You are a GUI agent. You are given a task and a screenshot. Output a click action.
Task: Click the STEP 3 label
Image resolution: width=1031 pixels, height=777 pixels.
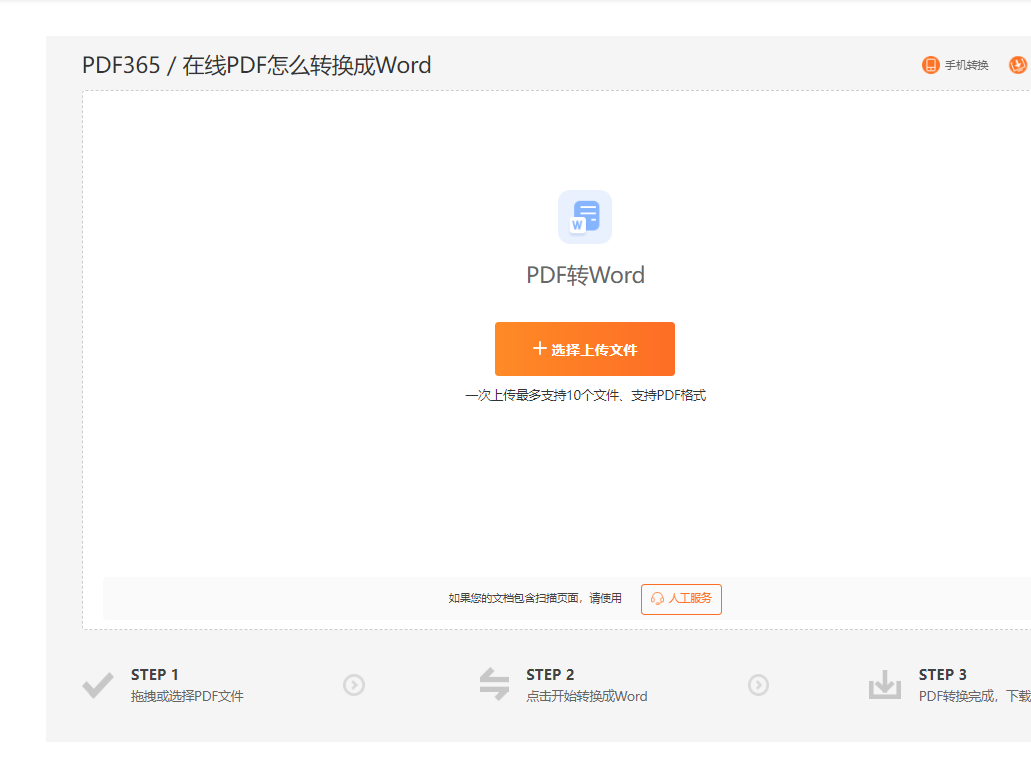(942, 674)
